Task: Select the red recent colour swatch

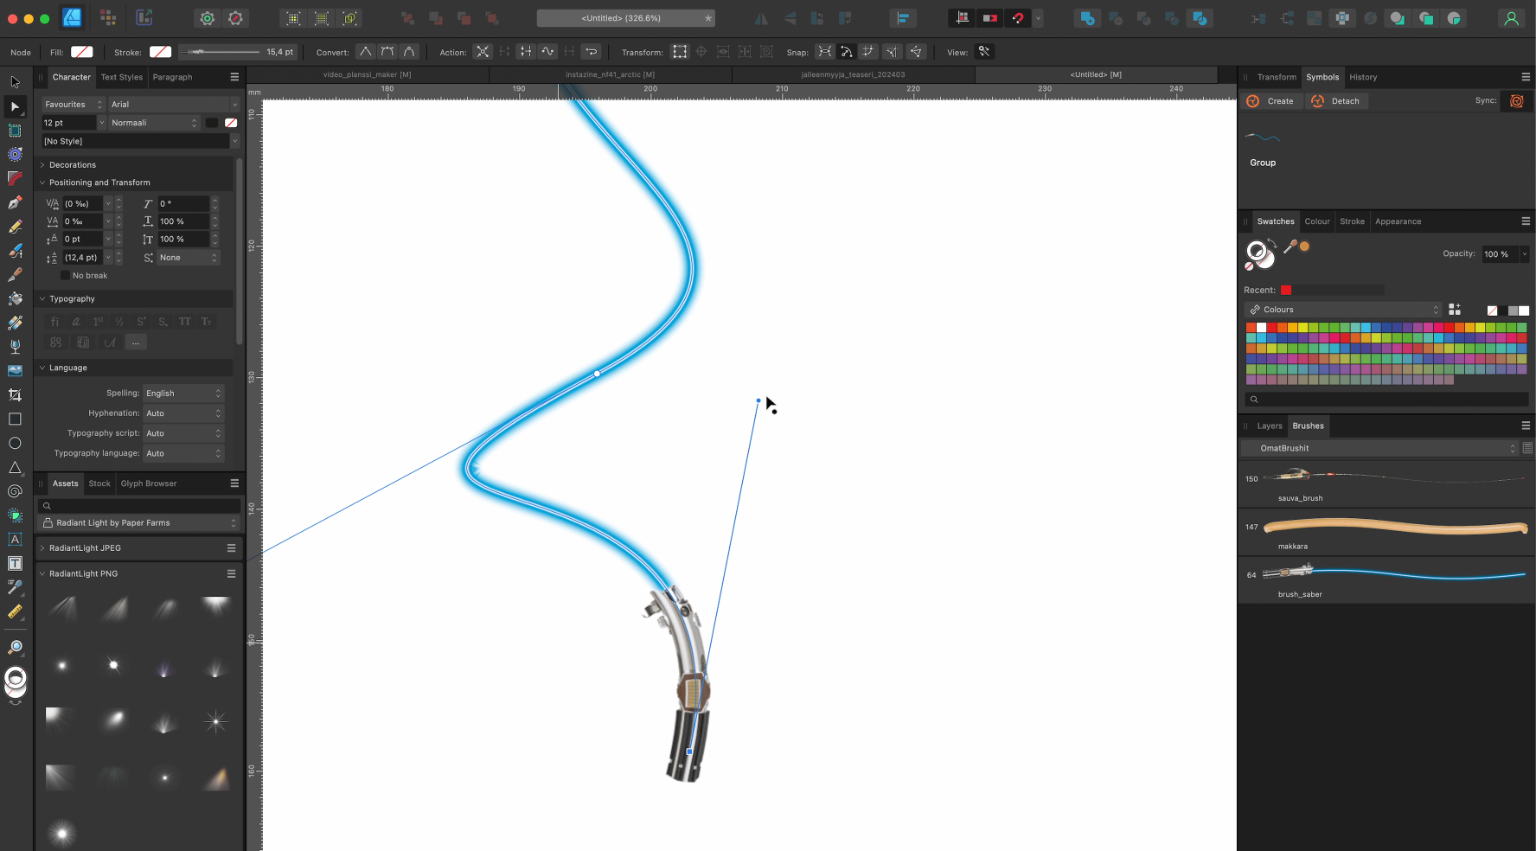Action: click(1286, 290)
